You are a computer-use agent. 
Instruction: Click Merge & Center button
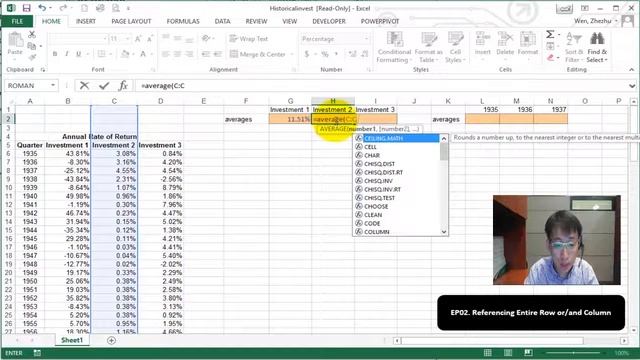pos(258,54)
